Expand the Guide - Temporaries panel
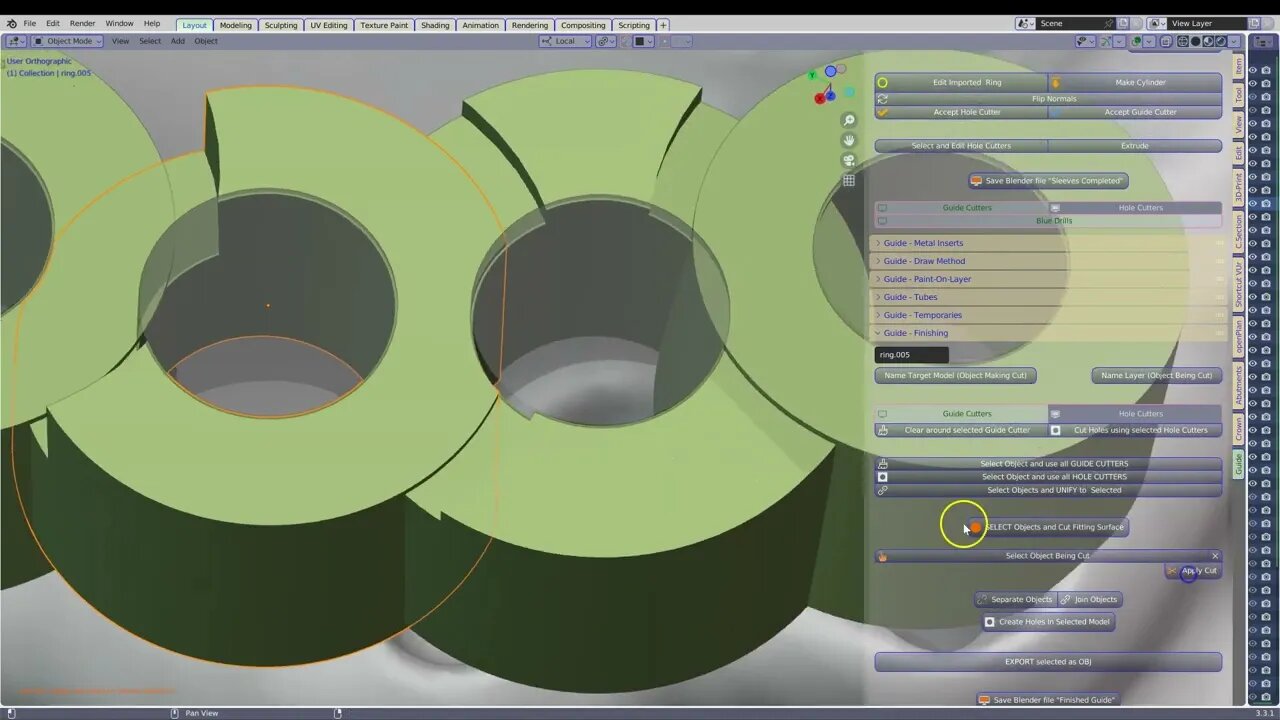This screenshot has height=720, width=1280. [x=1048, y=315]
